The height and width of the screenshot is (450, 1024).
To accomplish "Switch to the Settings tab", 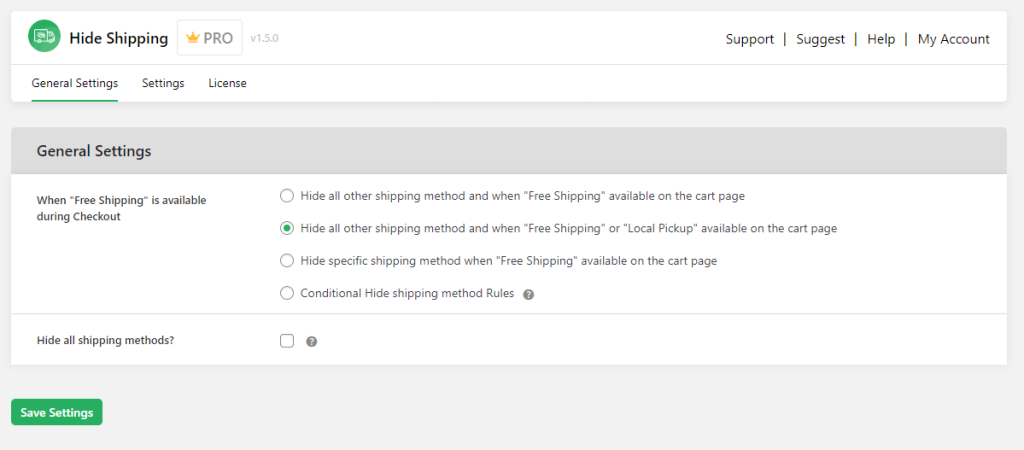I will [163, 84].
